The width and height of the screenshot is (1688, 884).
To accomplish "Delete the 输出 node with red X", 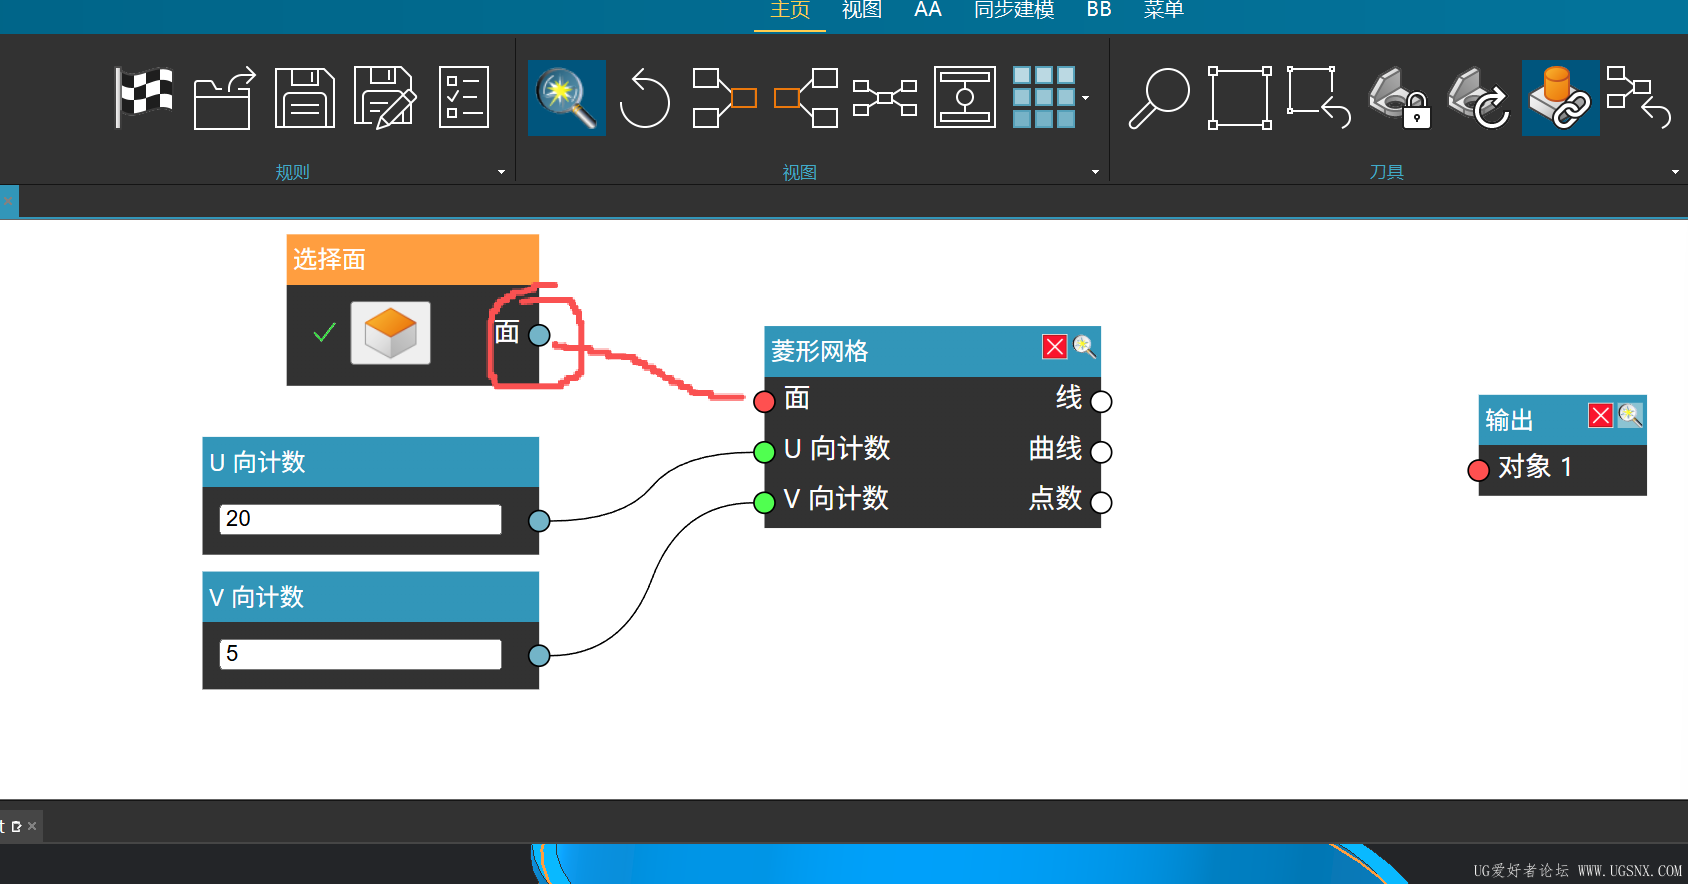I will (x=1601, y=415).
